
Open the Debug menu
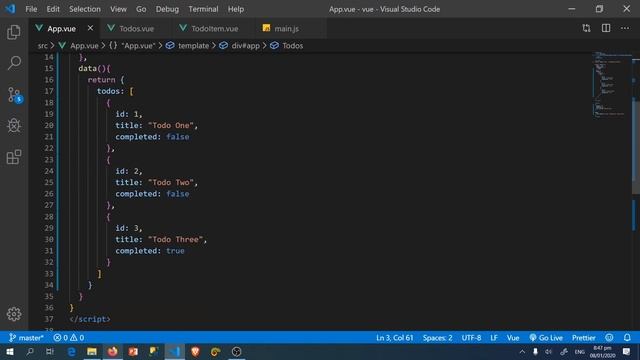(167, 9)
